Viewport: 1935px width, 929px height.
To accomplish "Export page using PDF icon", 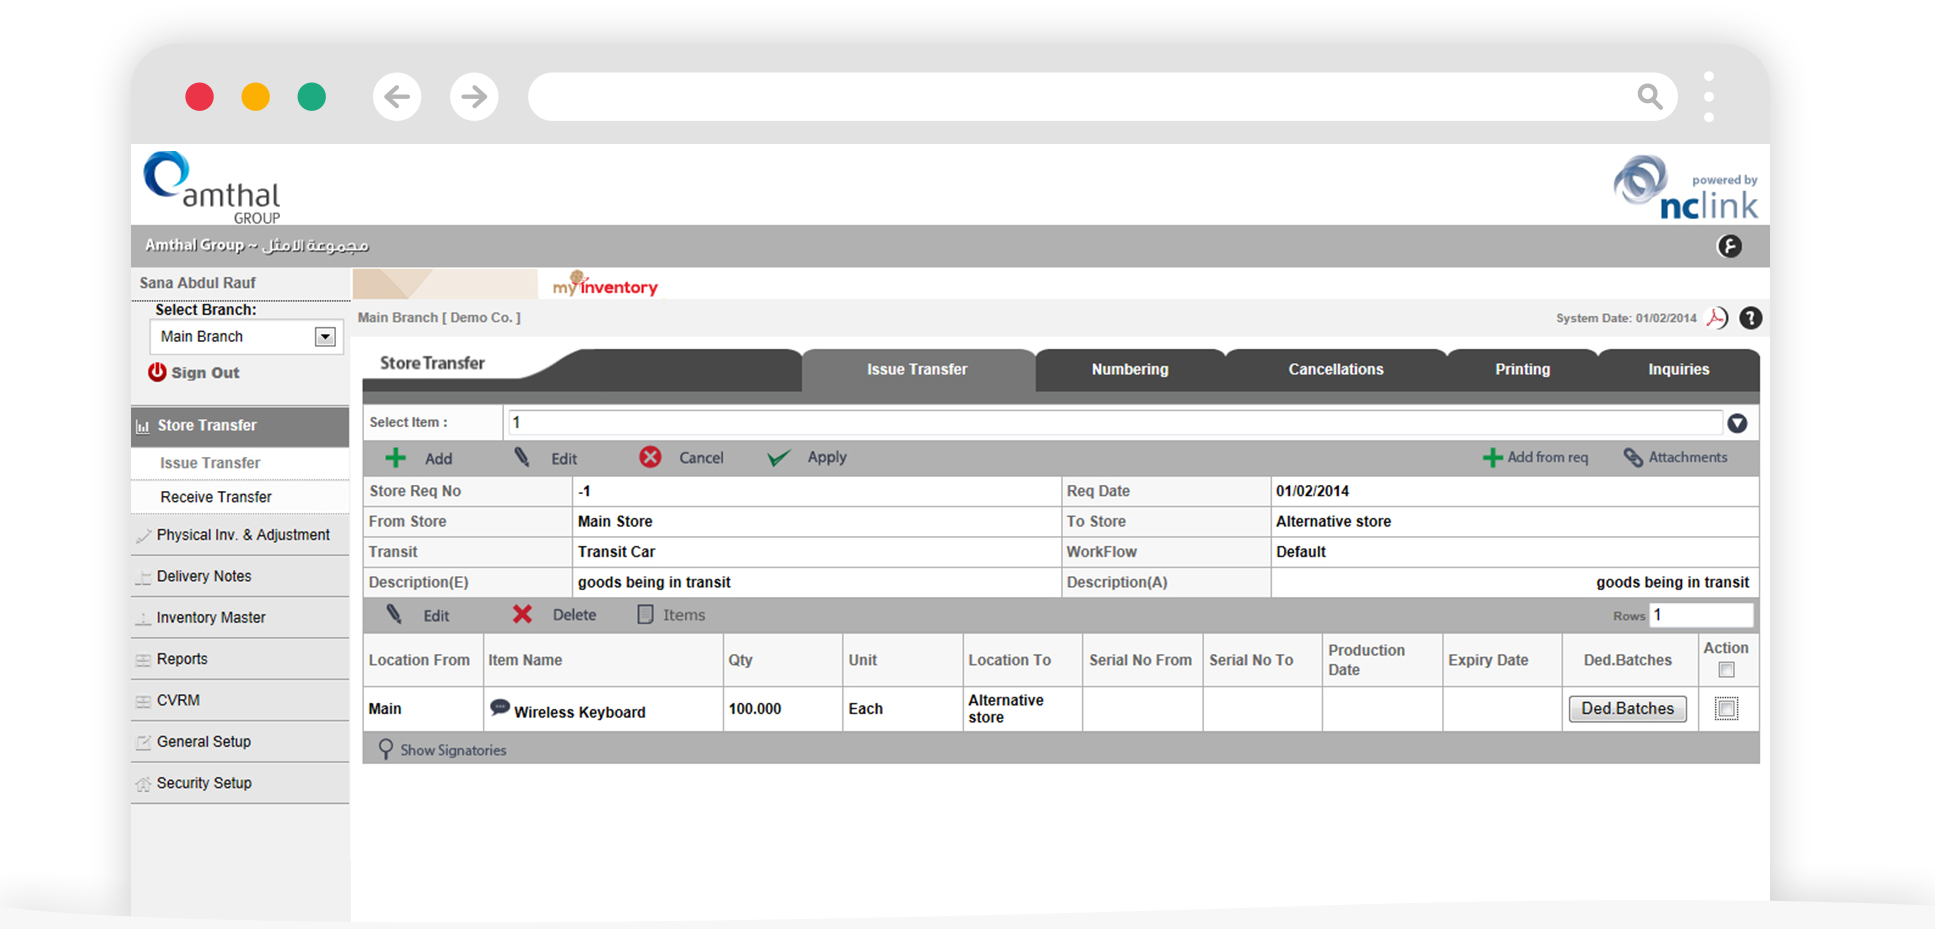I will [1717, 318].
